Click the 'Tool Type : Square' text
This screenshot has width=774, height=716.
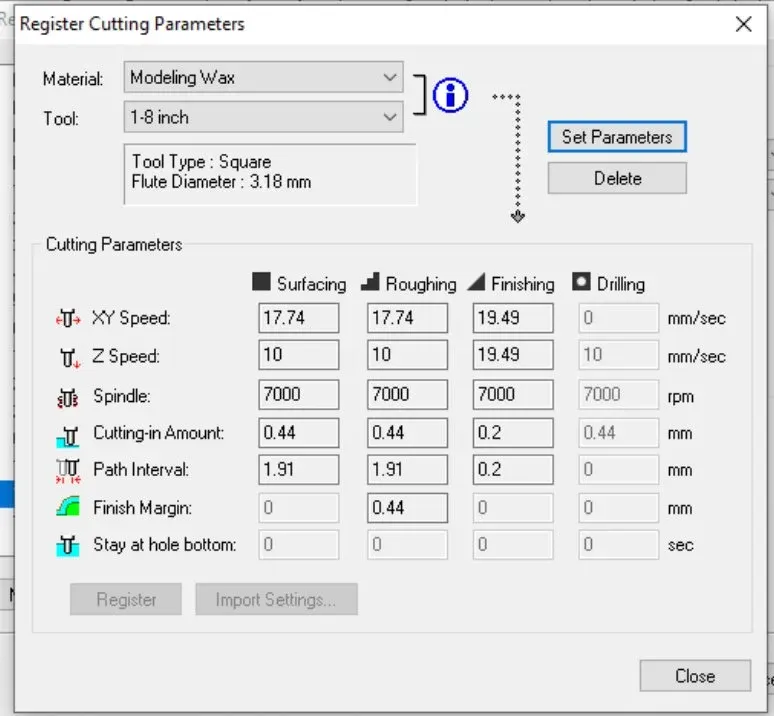coord(201,162)
